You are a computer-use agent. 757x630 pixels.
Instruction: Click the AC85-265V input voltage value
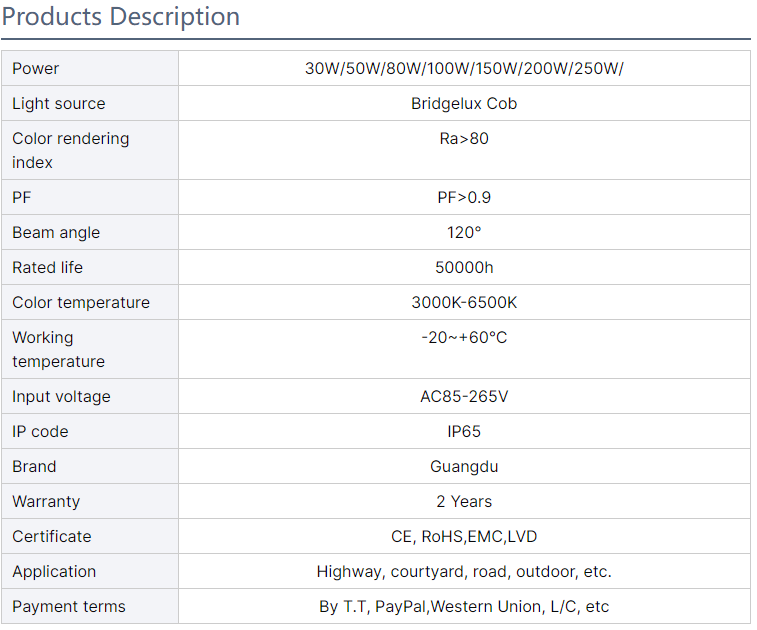464,397
